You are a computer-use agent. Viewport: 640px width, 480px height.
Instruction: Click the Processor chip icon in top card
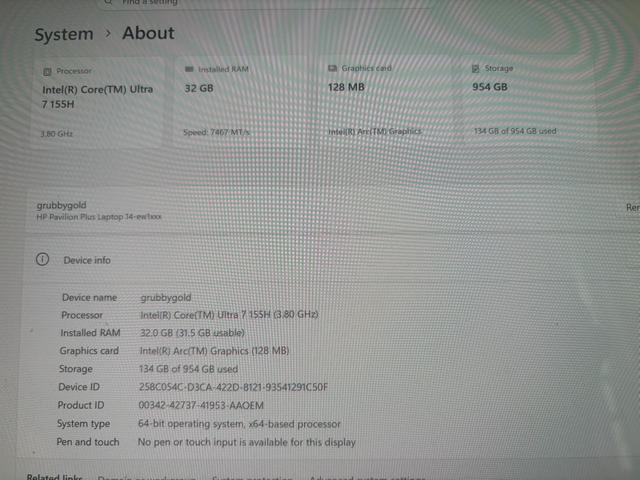click(47, 71)
